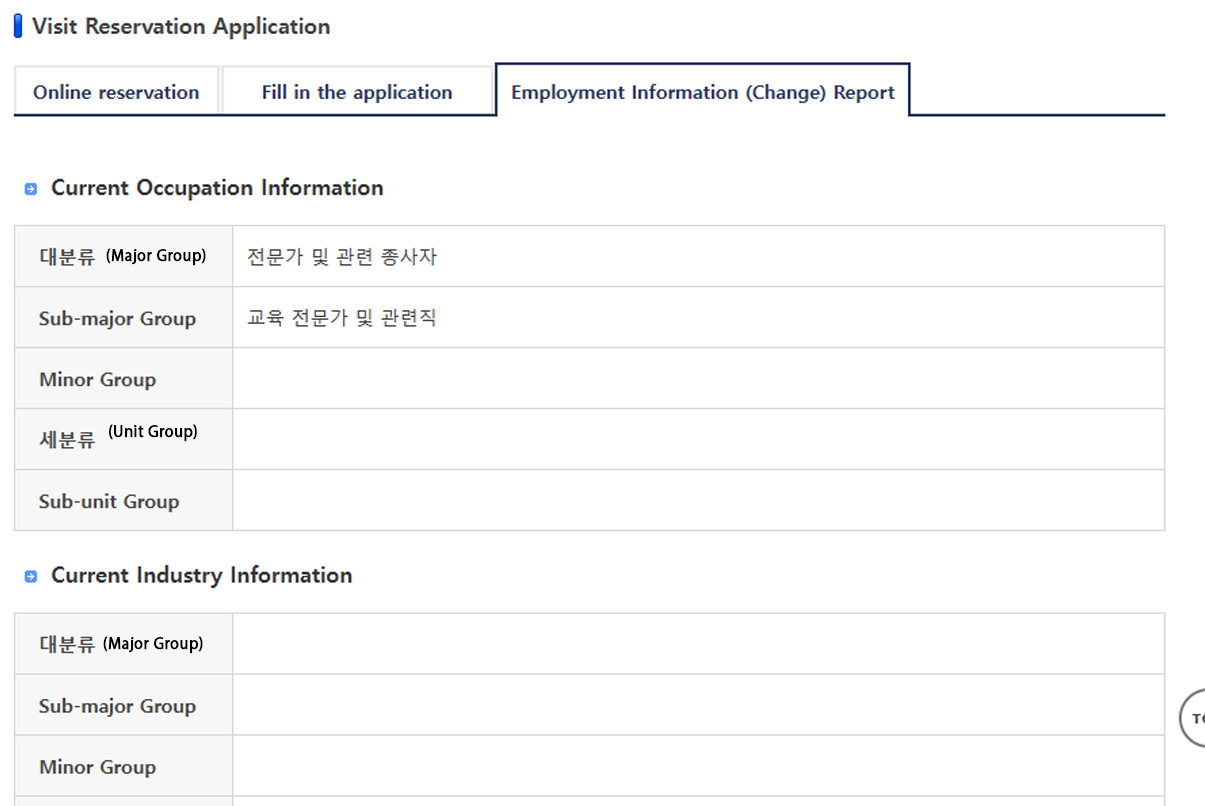
Task: Click blue bar icon beside Visit Reservation Application
Action: 18,27
